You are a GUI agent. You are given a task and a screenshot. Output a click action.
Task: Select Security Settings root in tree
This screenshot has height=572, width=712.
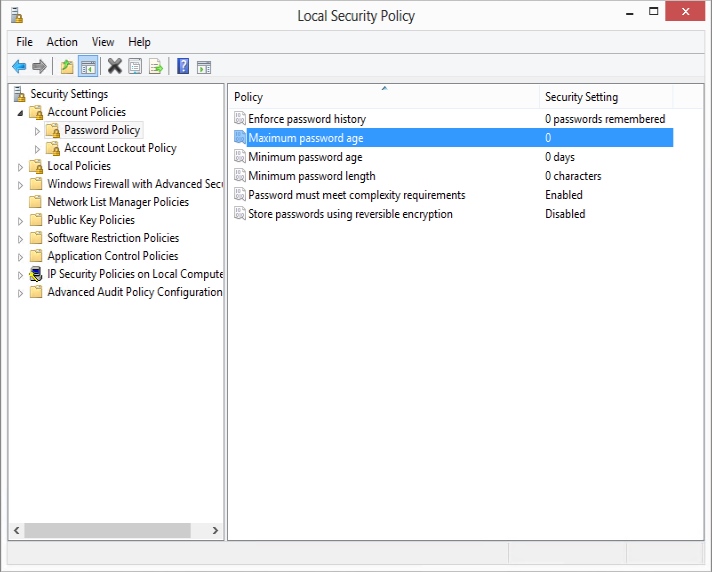(69, 94)
